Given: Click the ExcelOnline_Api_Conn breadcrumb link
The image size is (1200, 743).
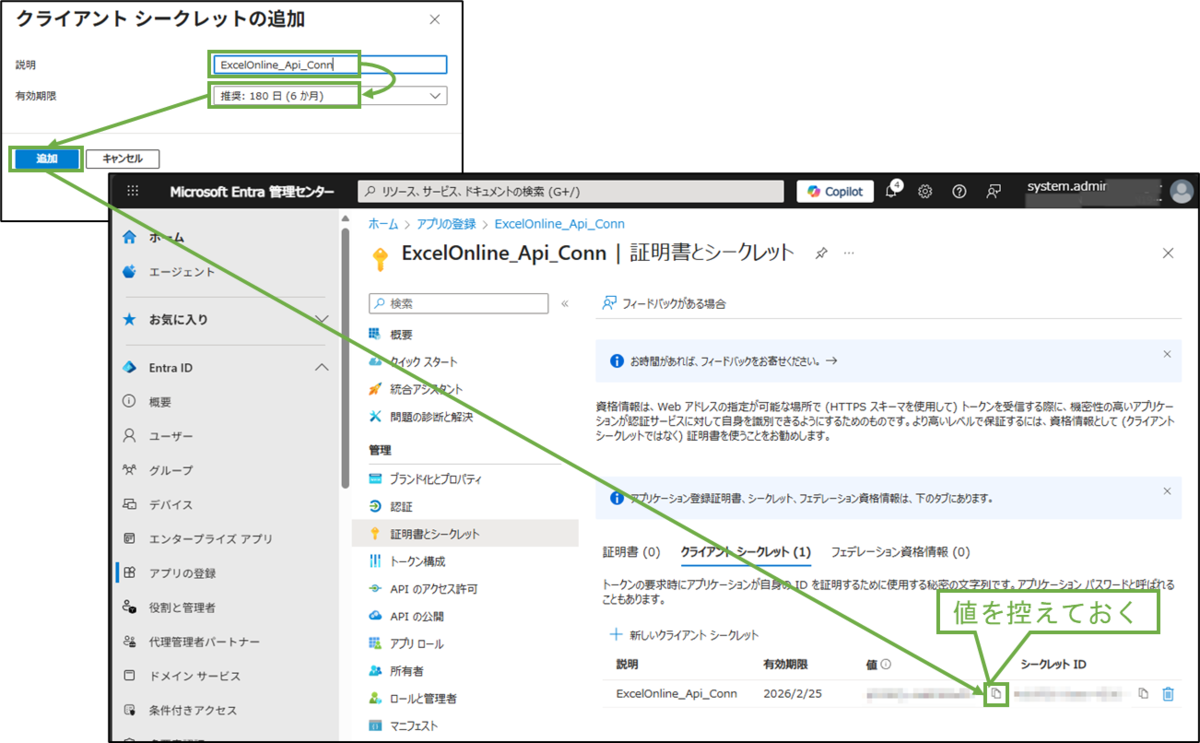Looking at the screenshot, I should click(x=560, y=224).
